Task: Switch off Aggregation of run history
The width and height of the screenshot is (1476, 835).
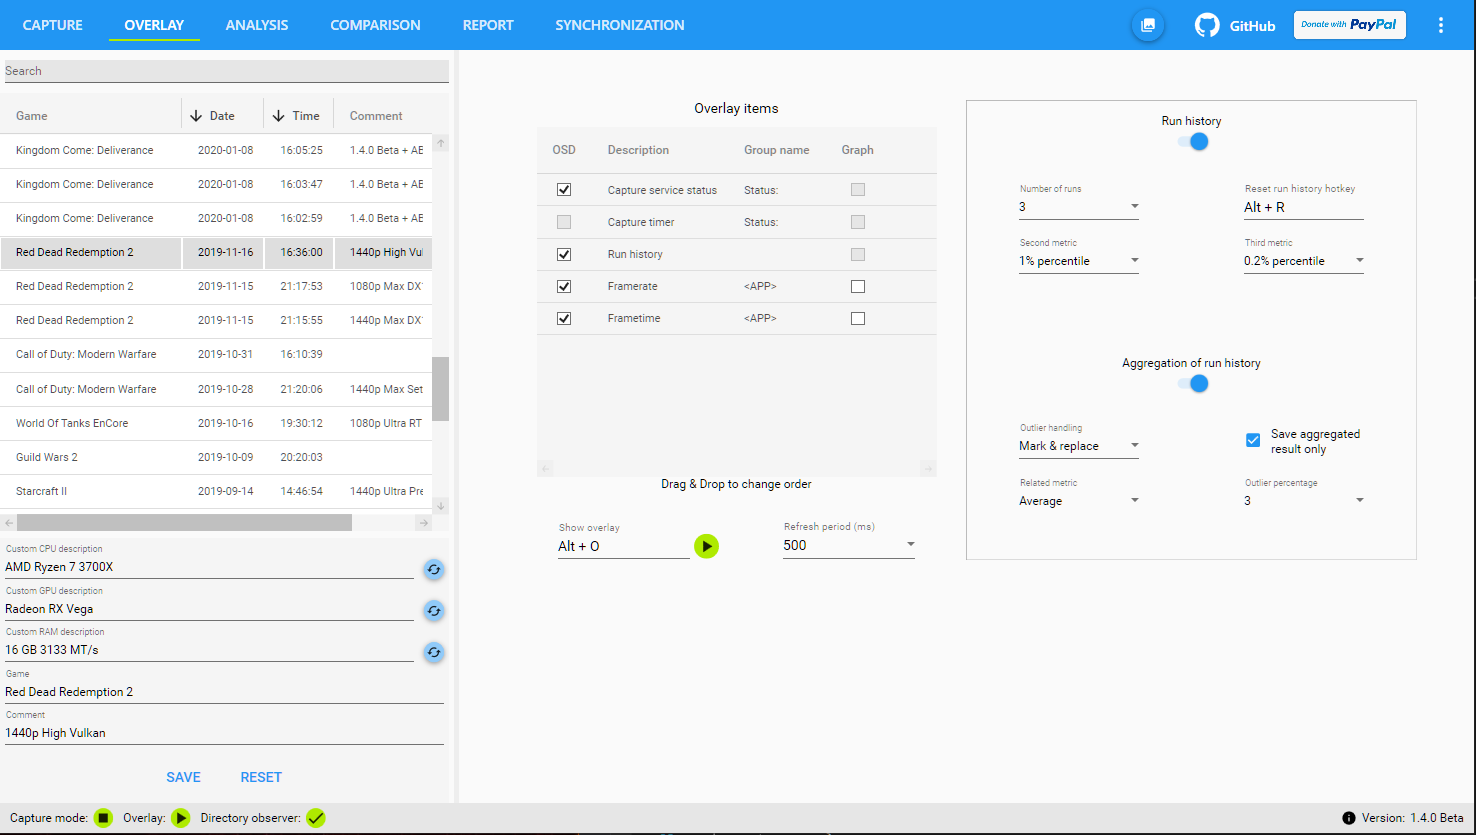Action: click(1192, 383)
